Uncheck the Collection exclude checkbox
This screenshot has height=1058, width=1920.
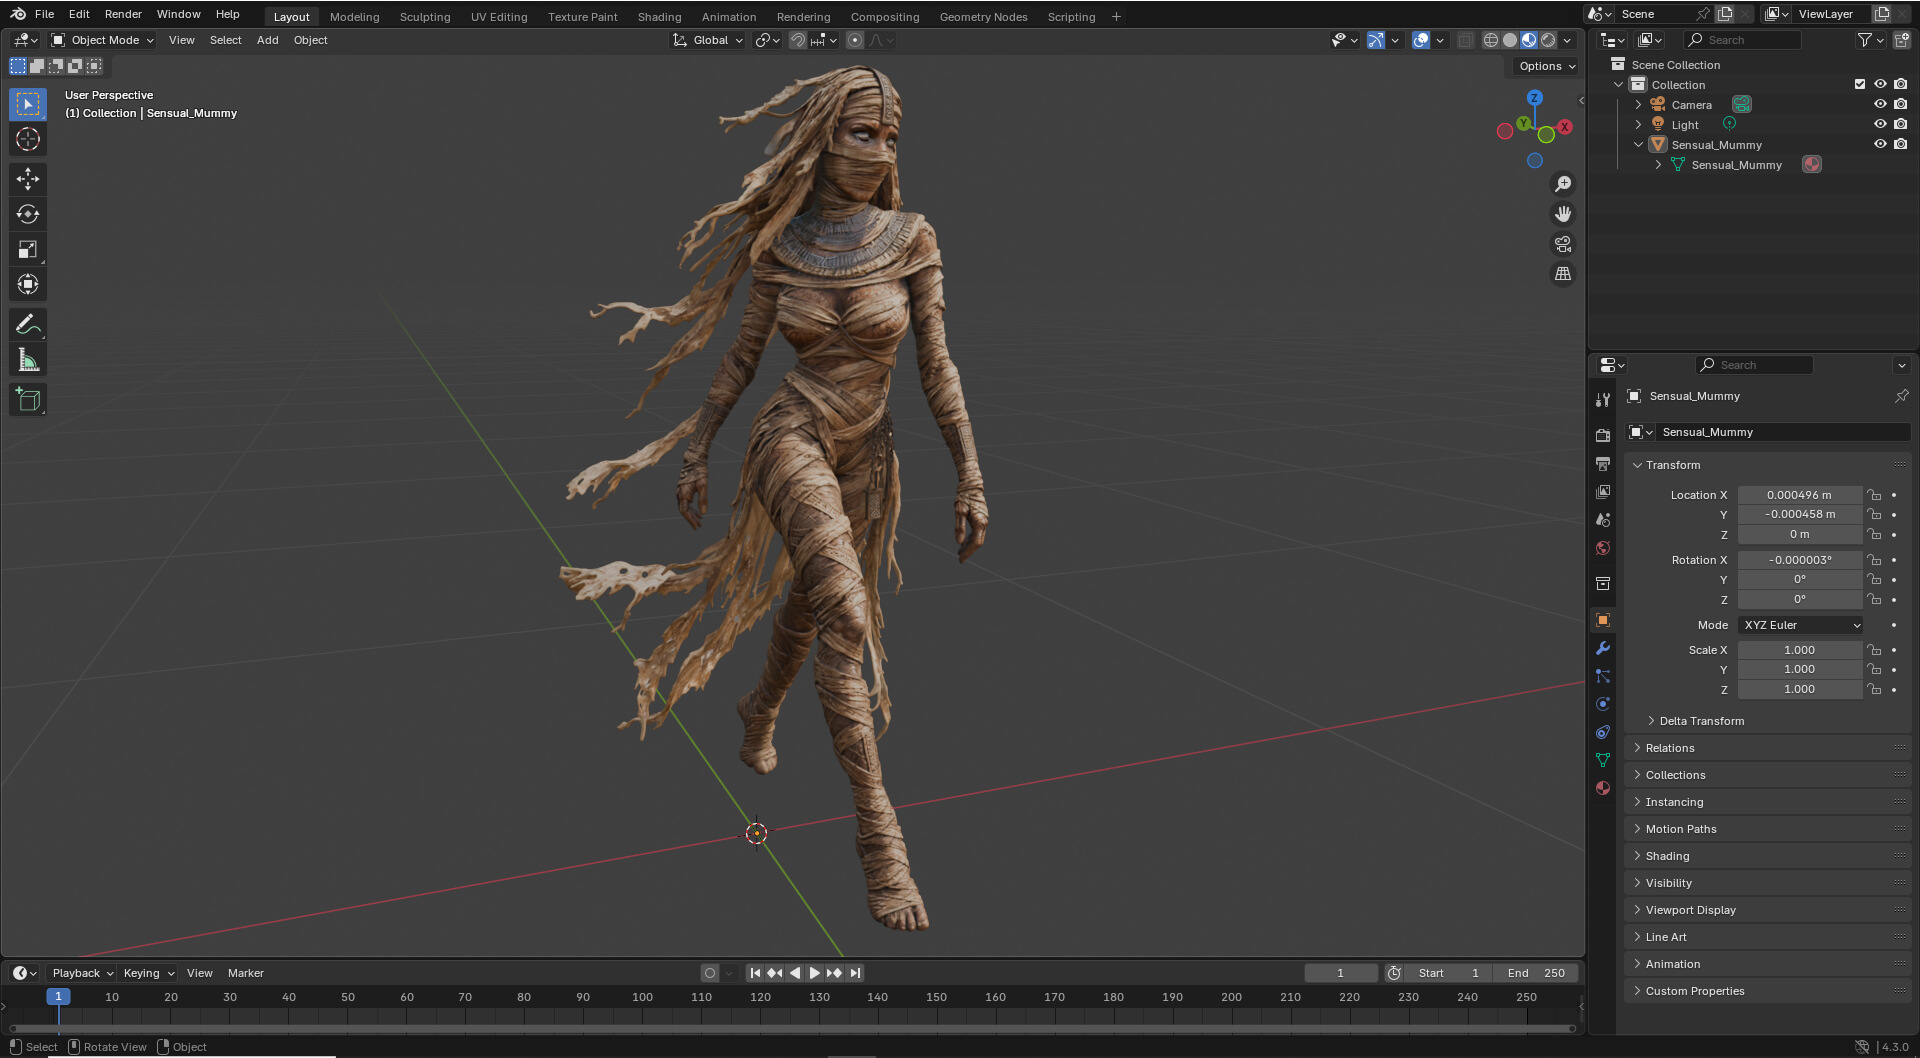coord(1860,84)
